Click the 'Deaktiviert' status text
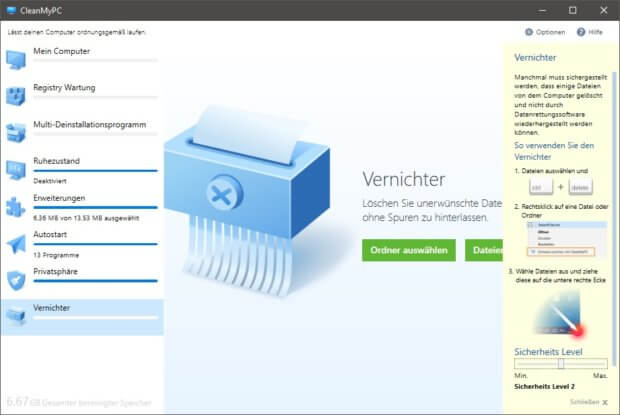Screen dimensions: 620x415 (50, 181)
